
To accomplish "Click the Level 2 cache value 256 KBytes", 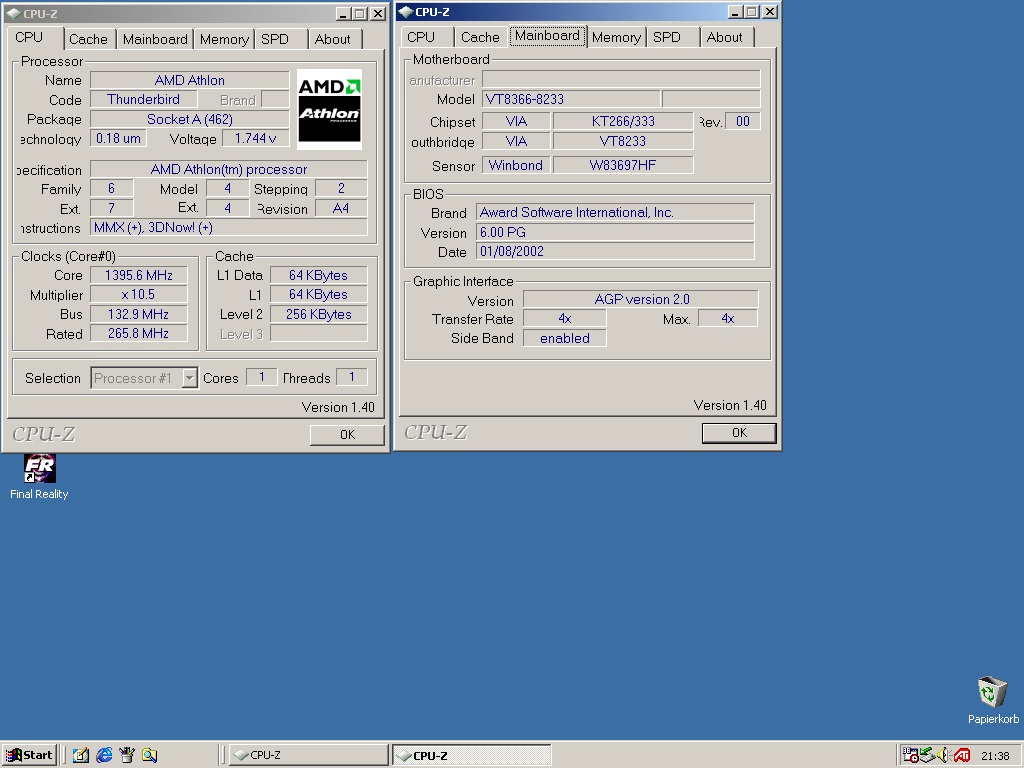I will click(319, 314).
